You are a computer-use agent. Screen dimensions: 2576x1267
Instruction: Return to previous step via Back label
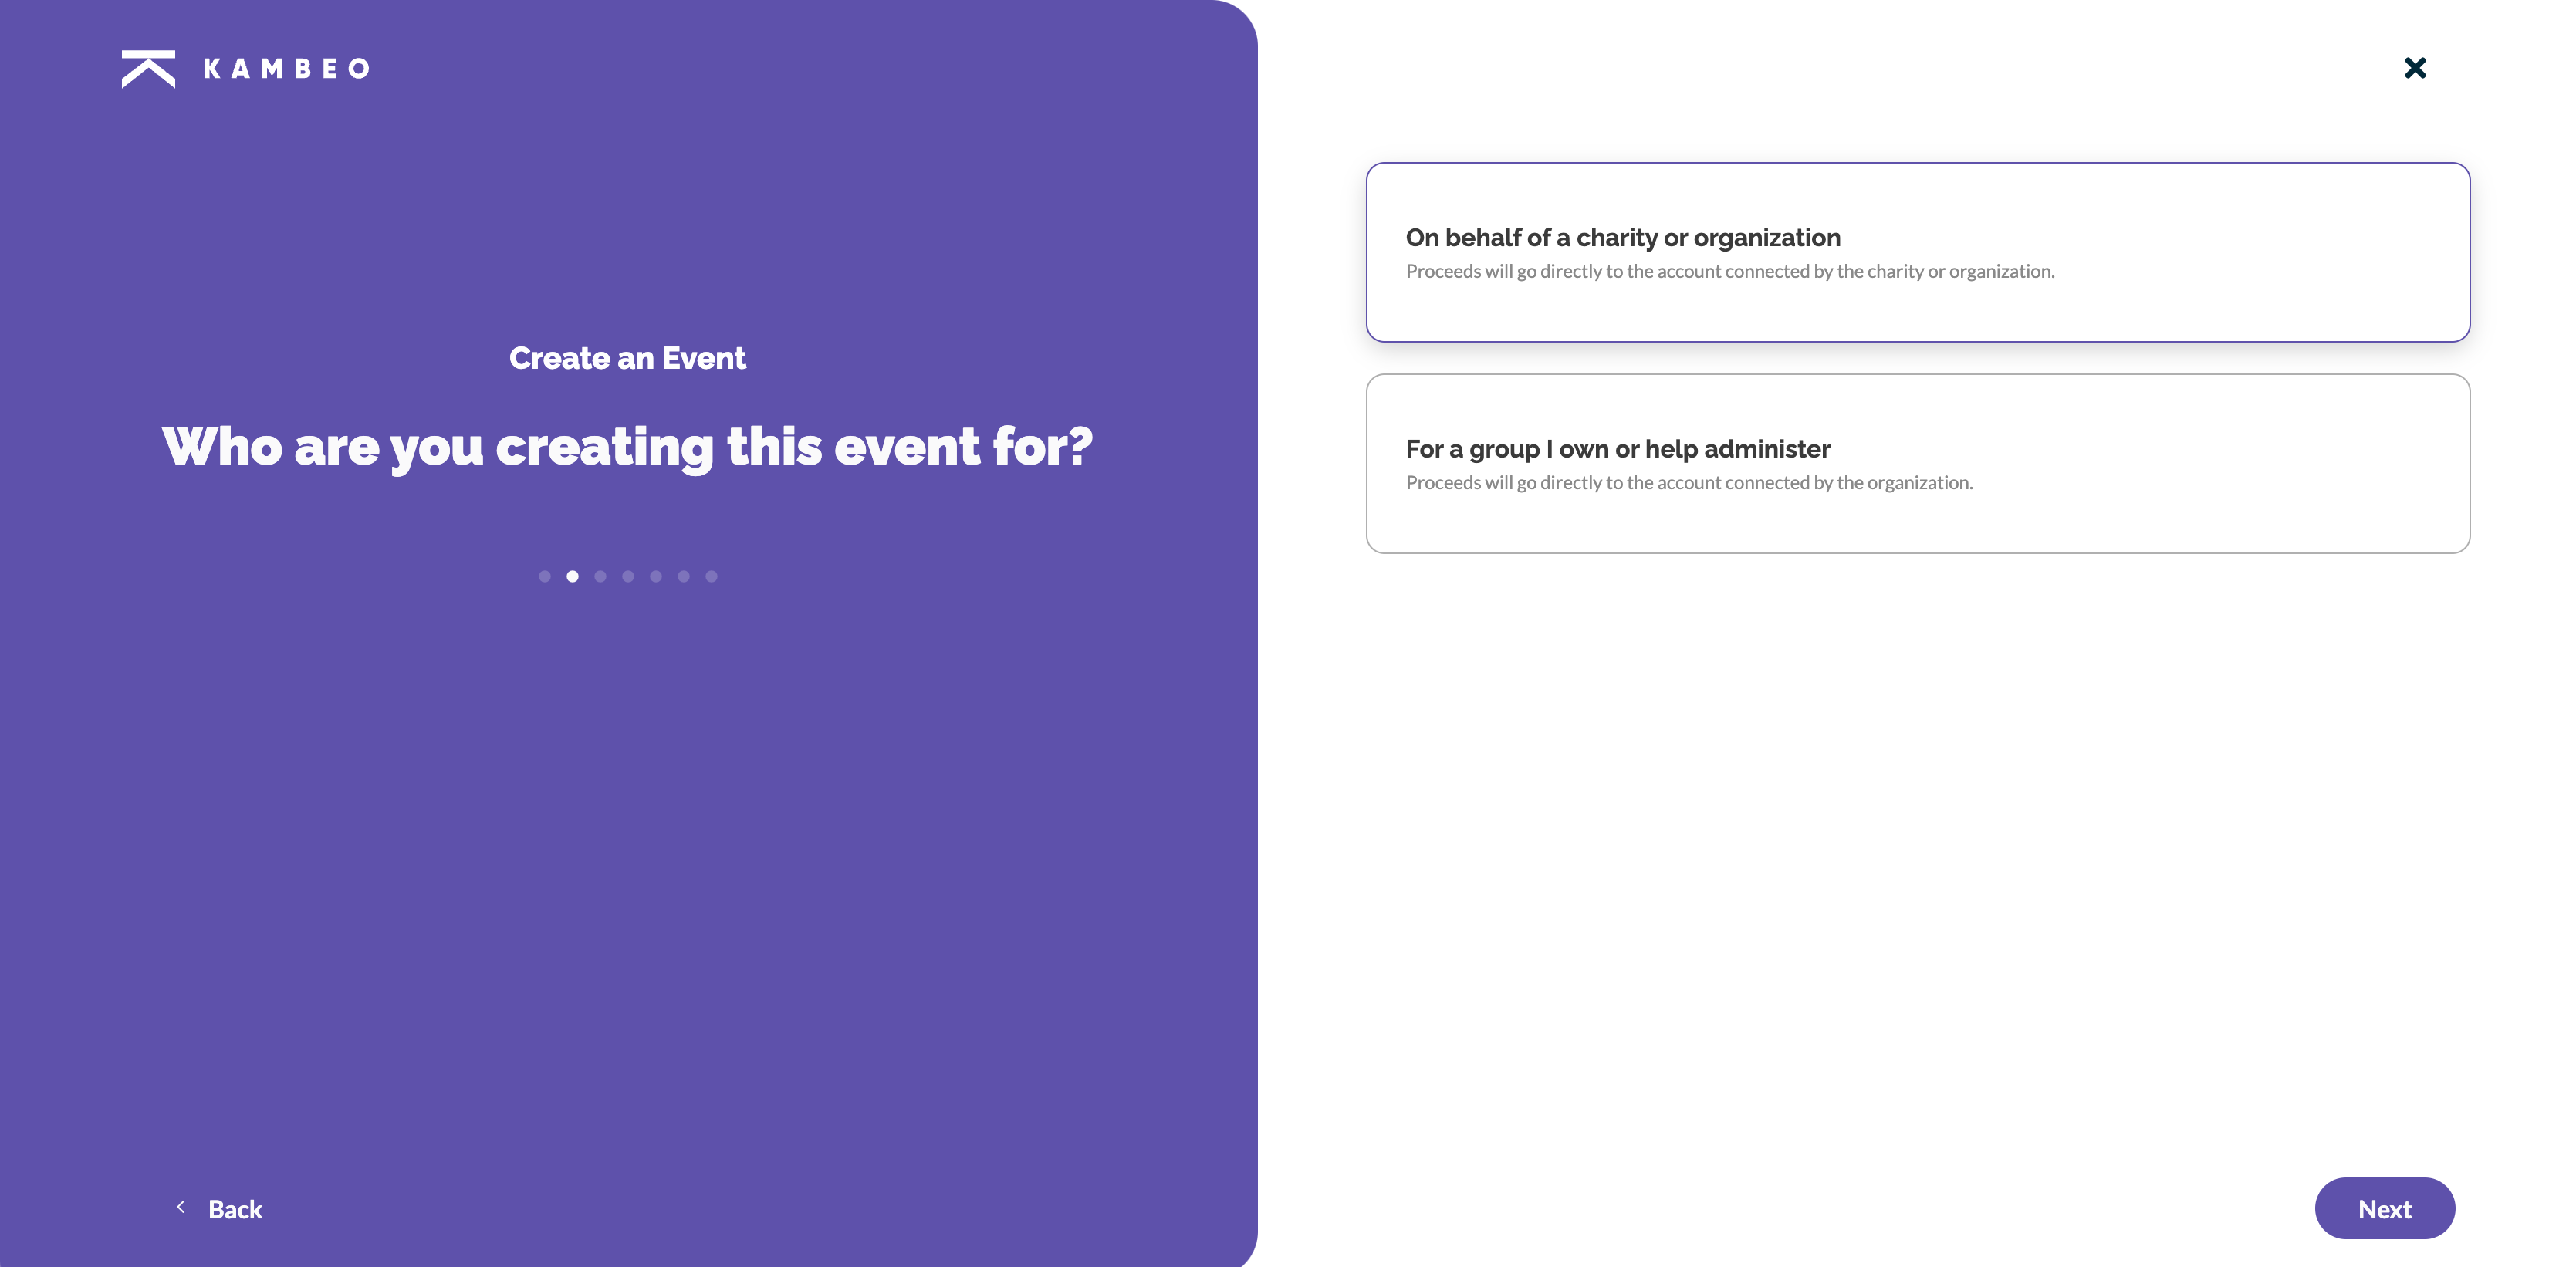click(x=235, y=1210)
